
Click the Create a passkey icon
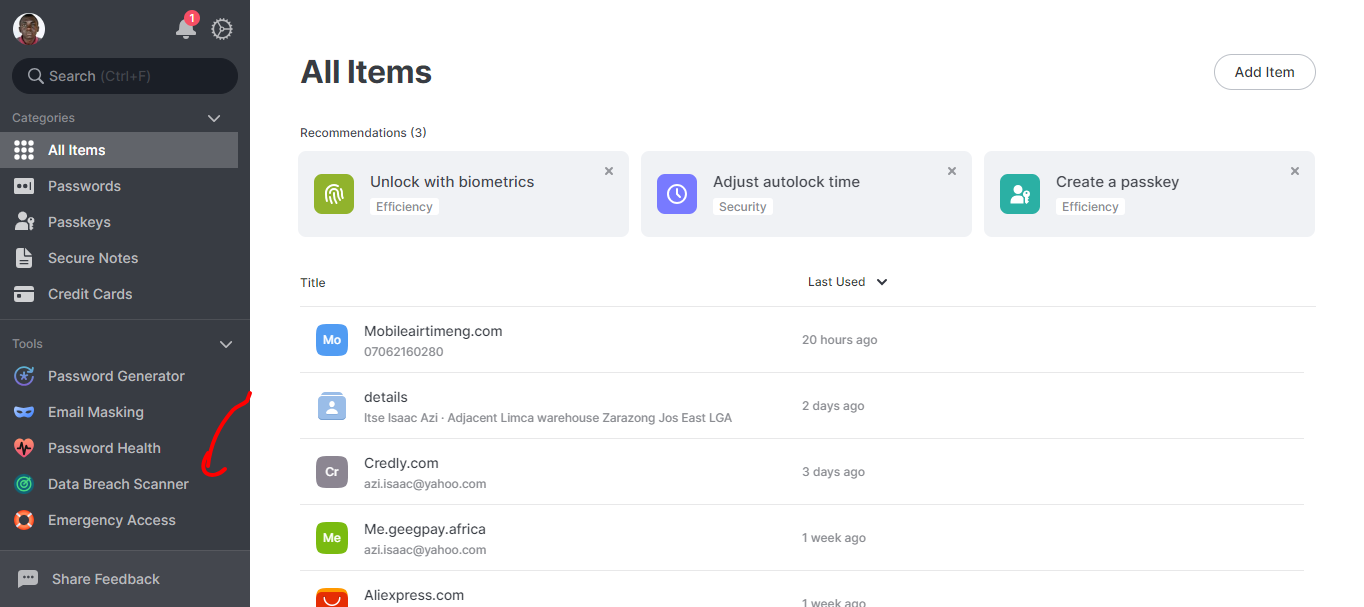1020,194
